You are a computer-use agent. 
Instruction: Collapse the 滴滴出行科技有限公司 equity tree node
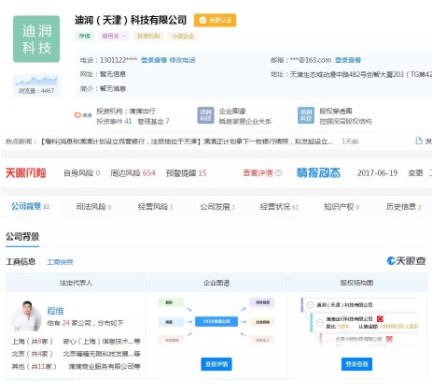point(320,322)
